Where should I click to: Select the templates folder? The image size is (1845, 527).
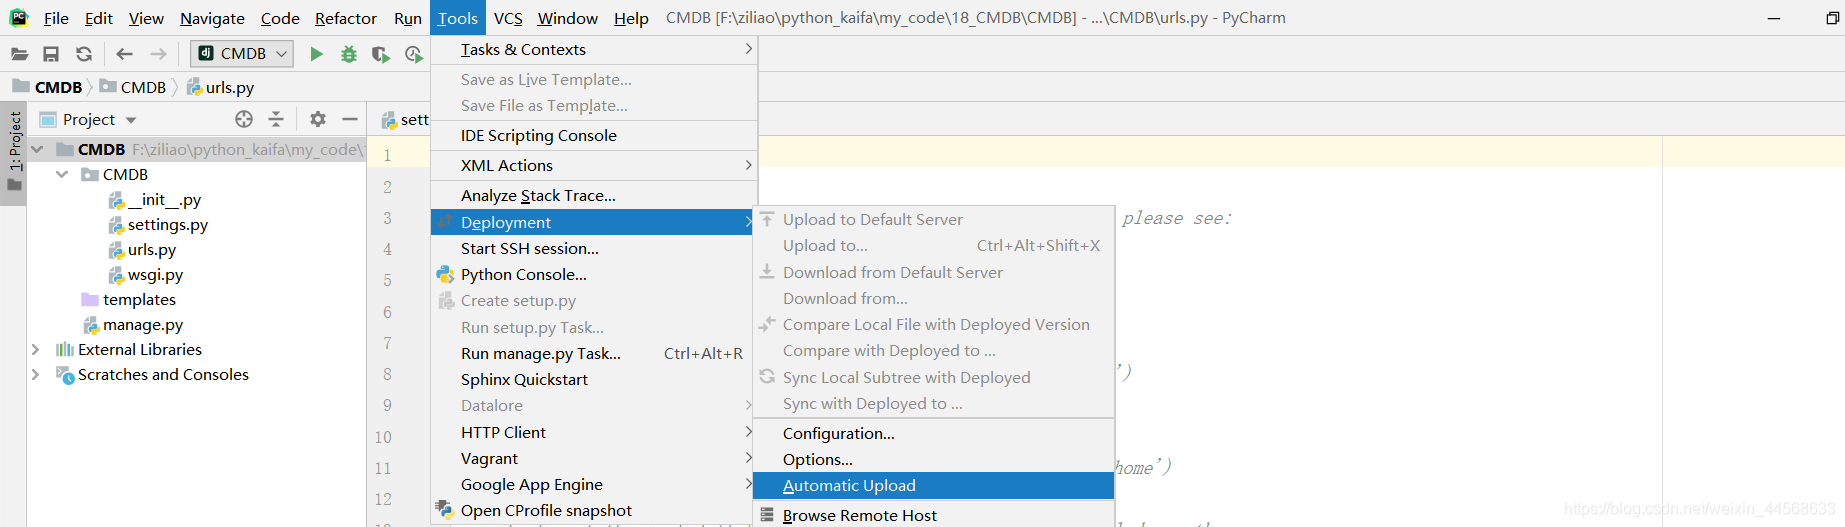129,299
